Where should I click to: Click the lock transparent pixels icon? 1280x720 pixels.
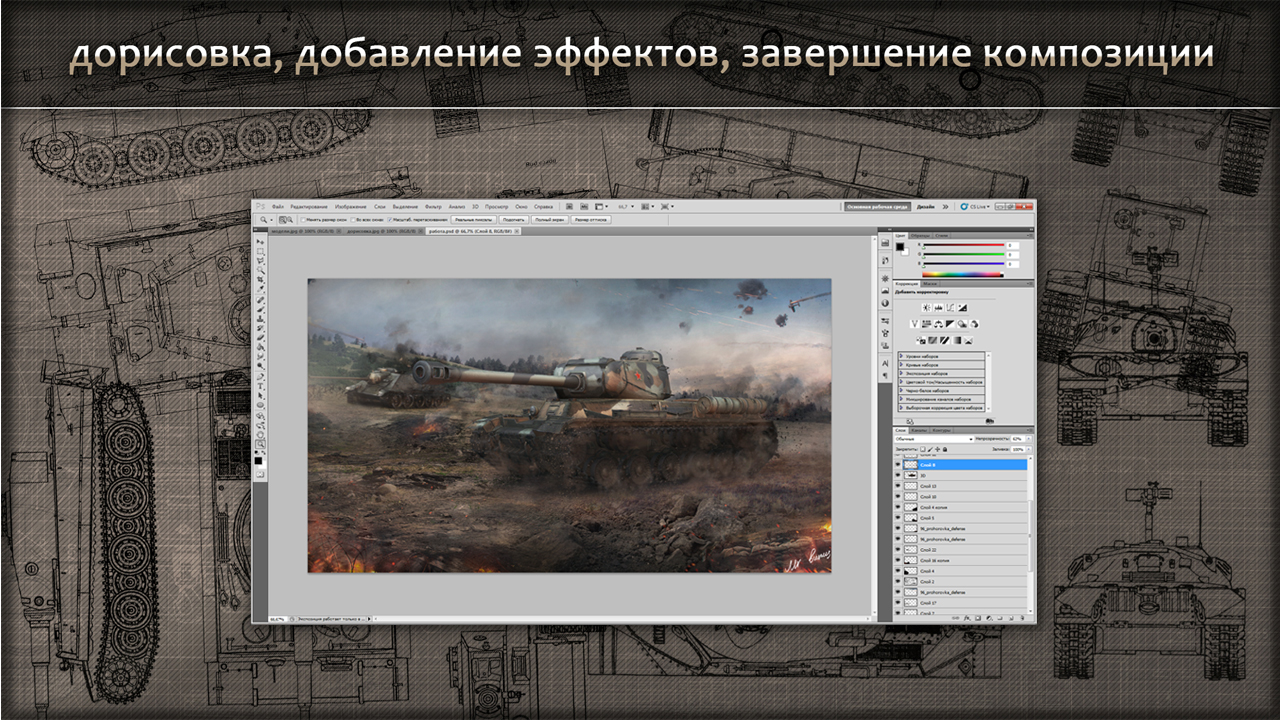923,449
